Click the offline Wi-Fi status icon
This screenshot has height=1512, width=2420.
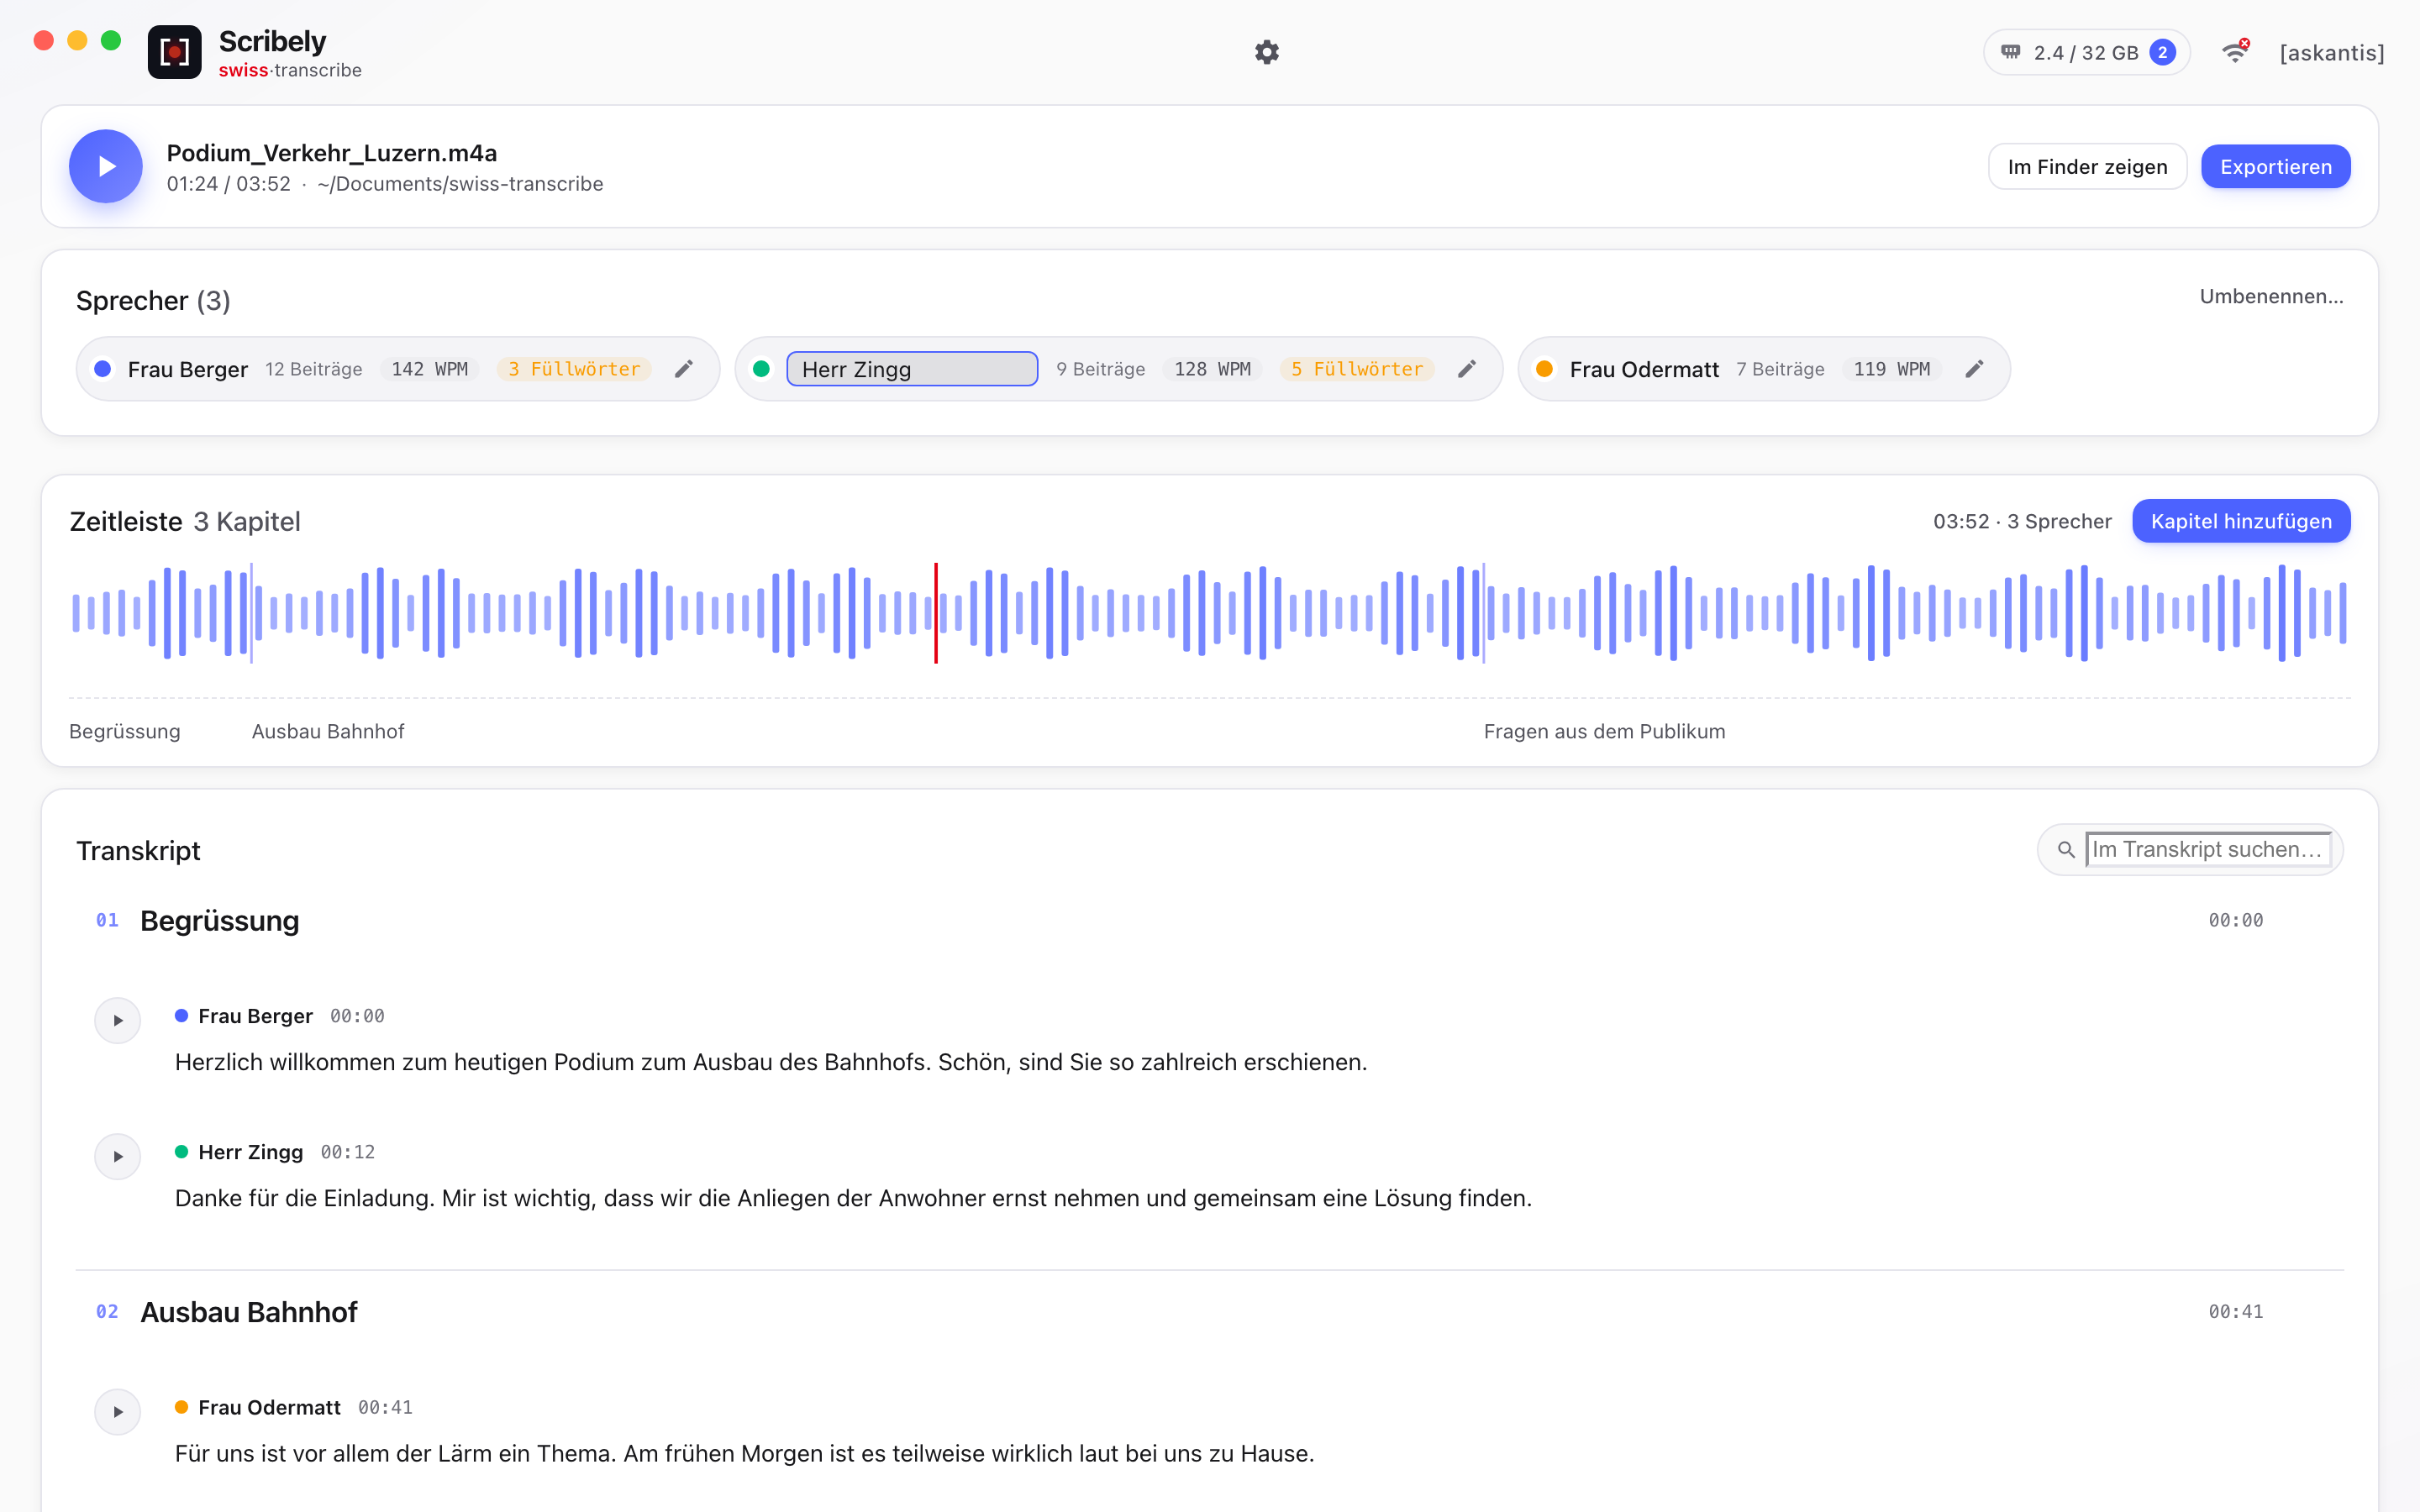tap(2235, 52)
